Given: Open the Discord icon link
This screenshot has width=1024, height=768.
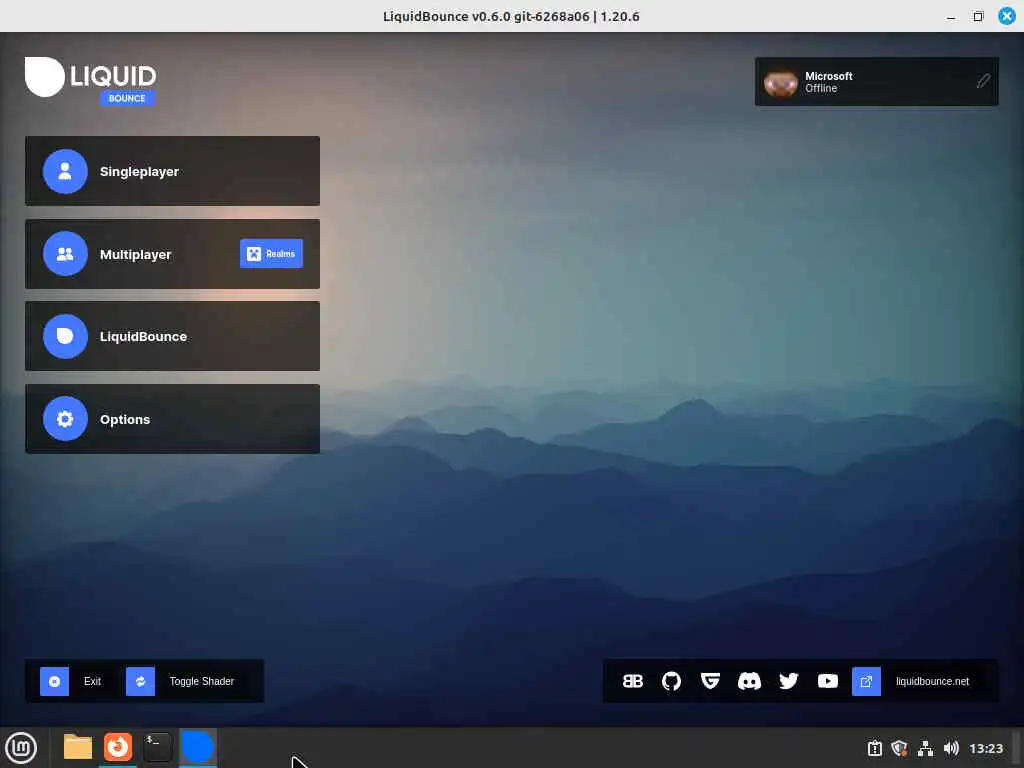Looking at the screenshot, I should coord(749,681).
